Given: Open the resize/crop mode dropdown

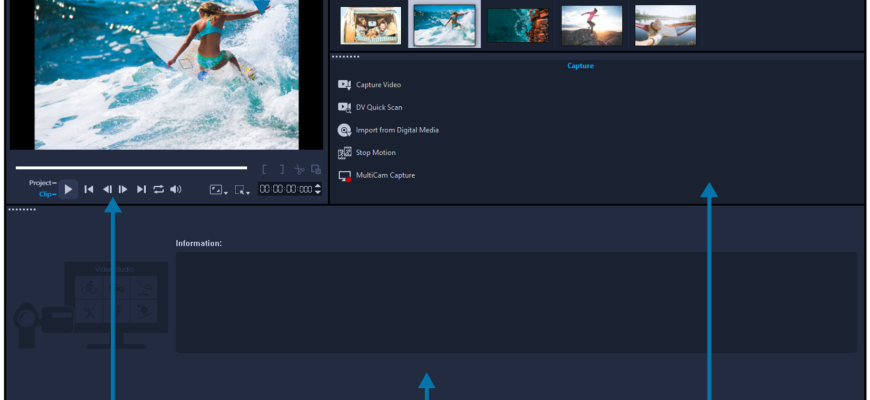Looking at the screenshot, I should click(x=242, y=190).
